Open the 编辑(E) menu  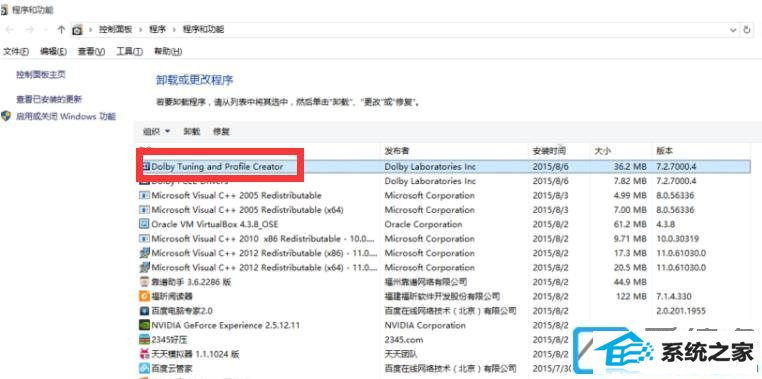(53, 51)
